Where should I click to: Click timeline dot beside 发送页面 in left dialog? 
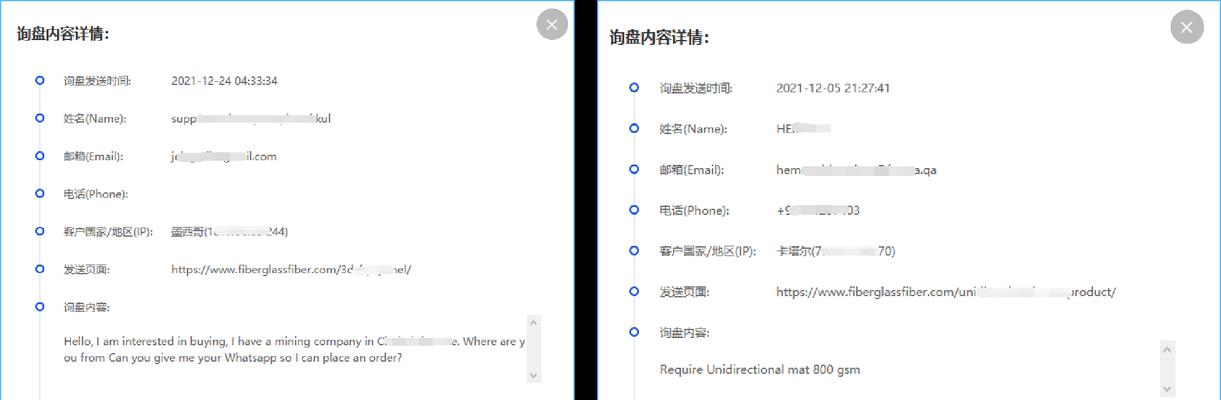tap(39, 269)
